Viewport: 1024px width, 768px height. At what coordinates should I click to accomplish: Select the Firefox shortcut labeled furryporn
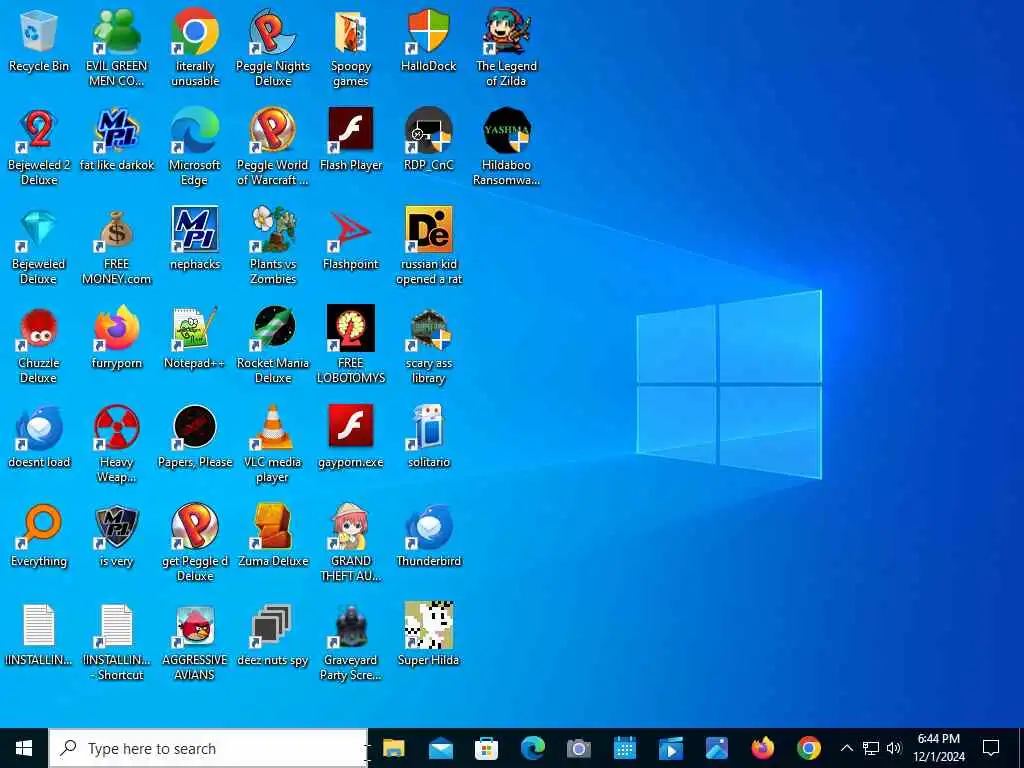pyautogui.click(x=116, y=328)
